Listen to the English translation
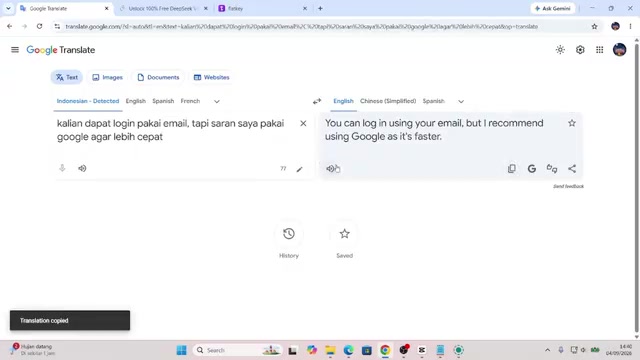 pyautogui.click(x=330, y=169)
